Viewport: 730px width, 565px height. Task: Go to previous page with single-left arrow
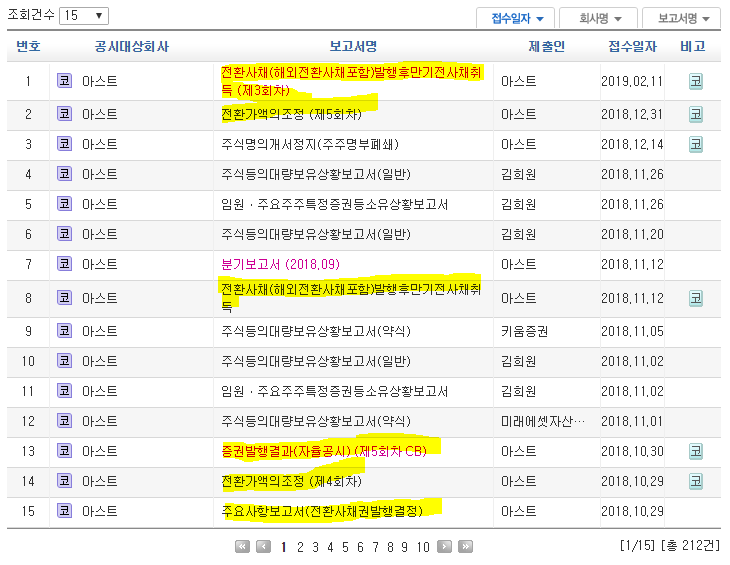click(264, 546)
